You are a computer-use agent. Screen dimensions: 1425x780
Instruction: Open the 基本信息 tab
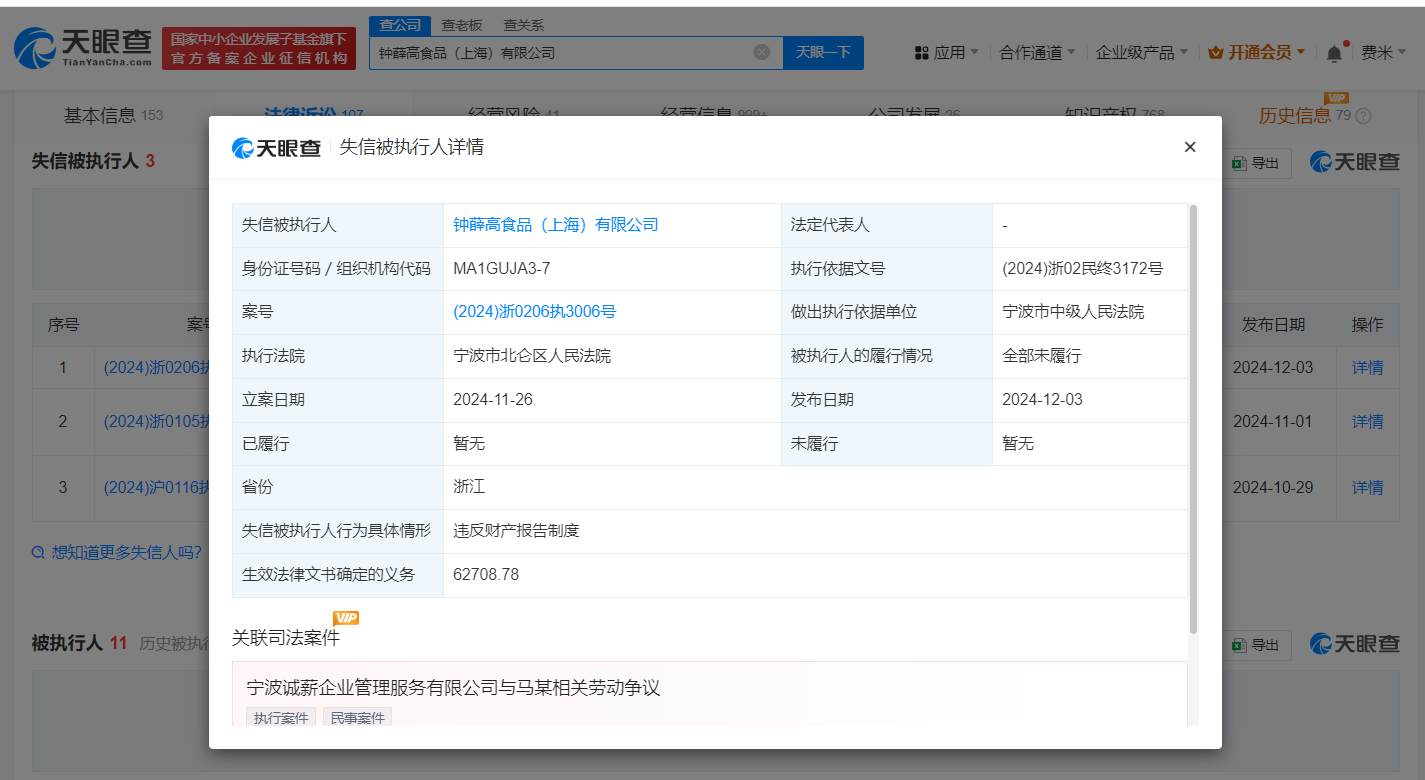(x=100, y=115)
